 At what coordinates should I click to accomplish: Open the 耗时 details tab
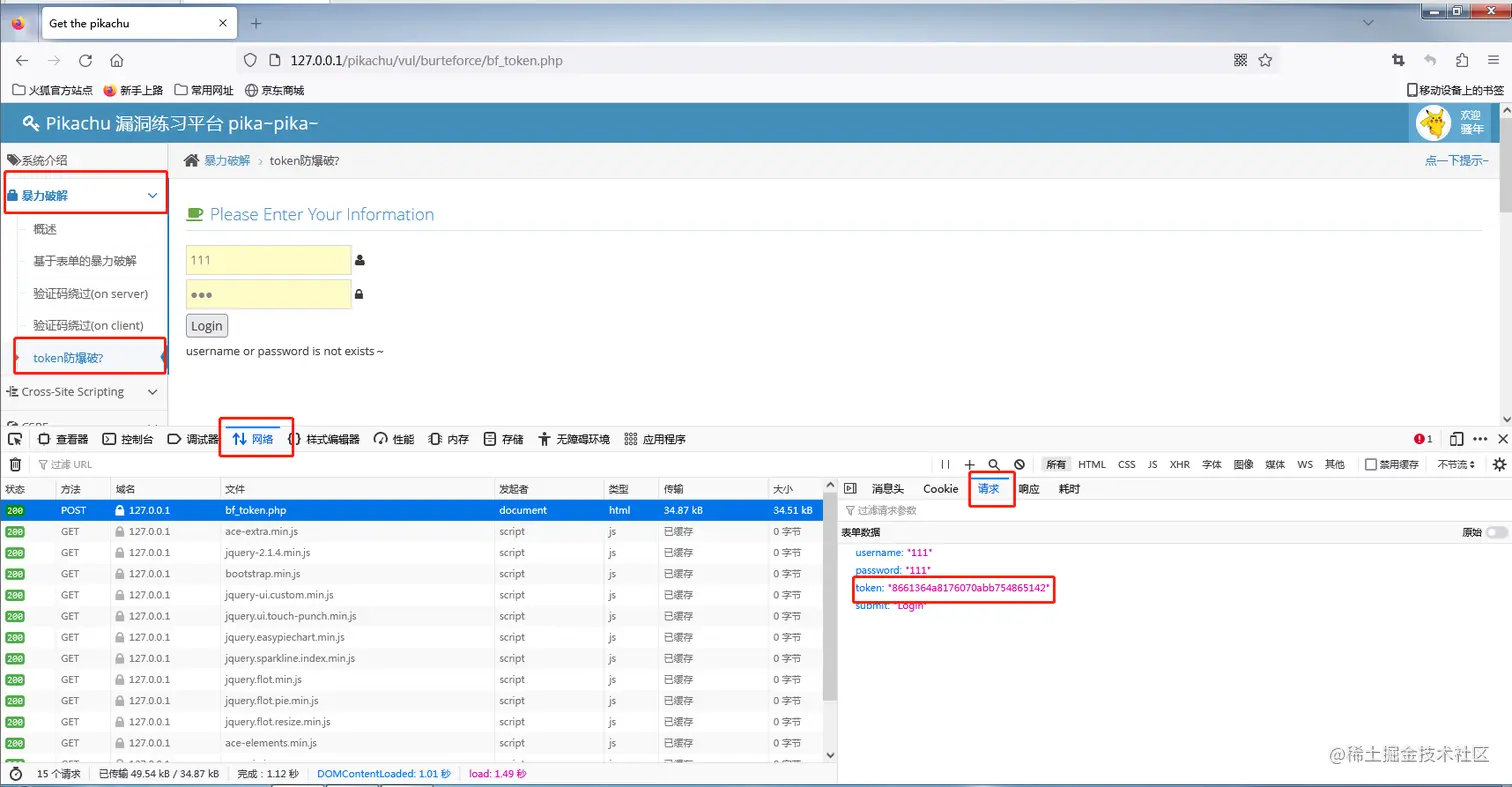point(1070,489)
